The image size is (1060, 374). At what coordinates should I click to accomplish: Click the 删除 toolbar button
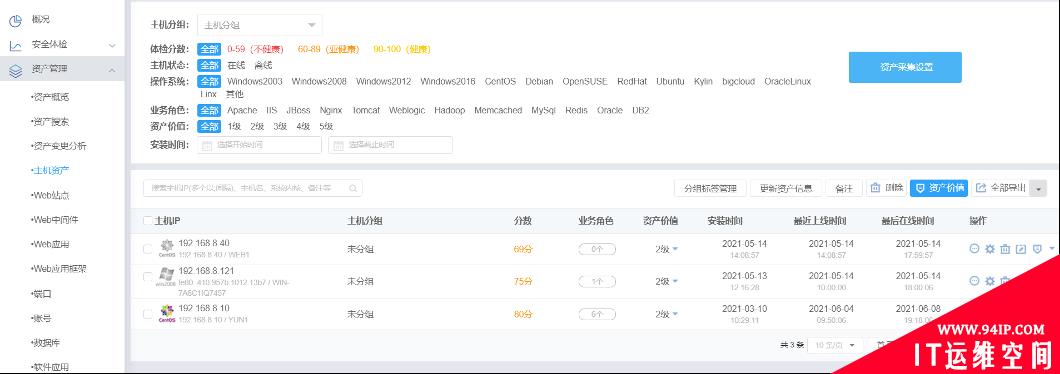(887, 188)
